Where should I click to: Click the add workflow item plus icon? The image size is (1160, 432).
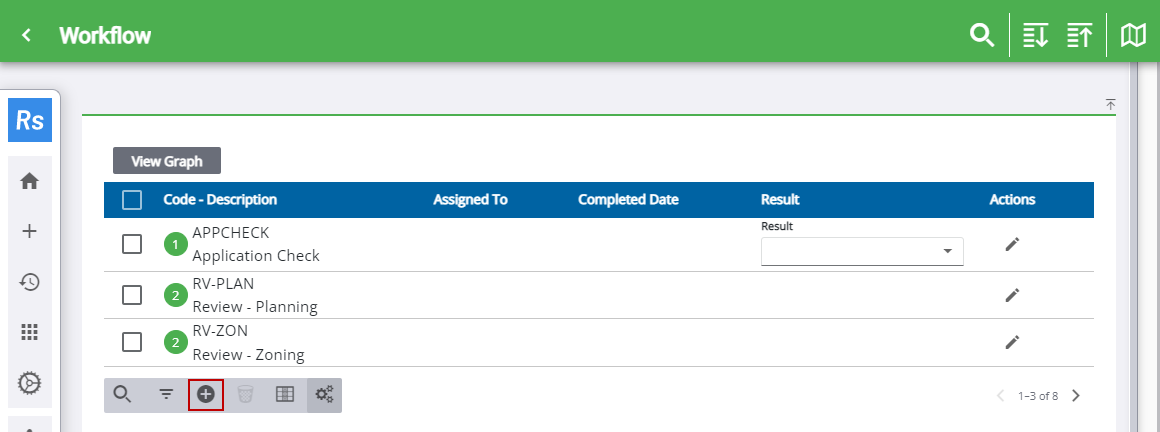[x=205, y=394]
